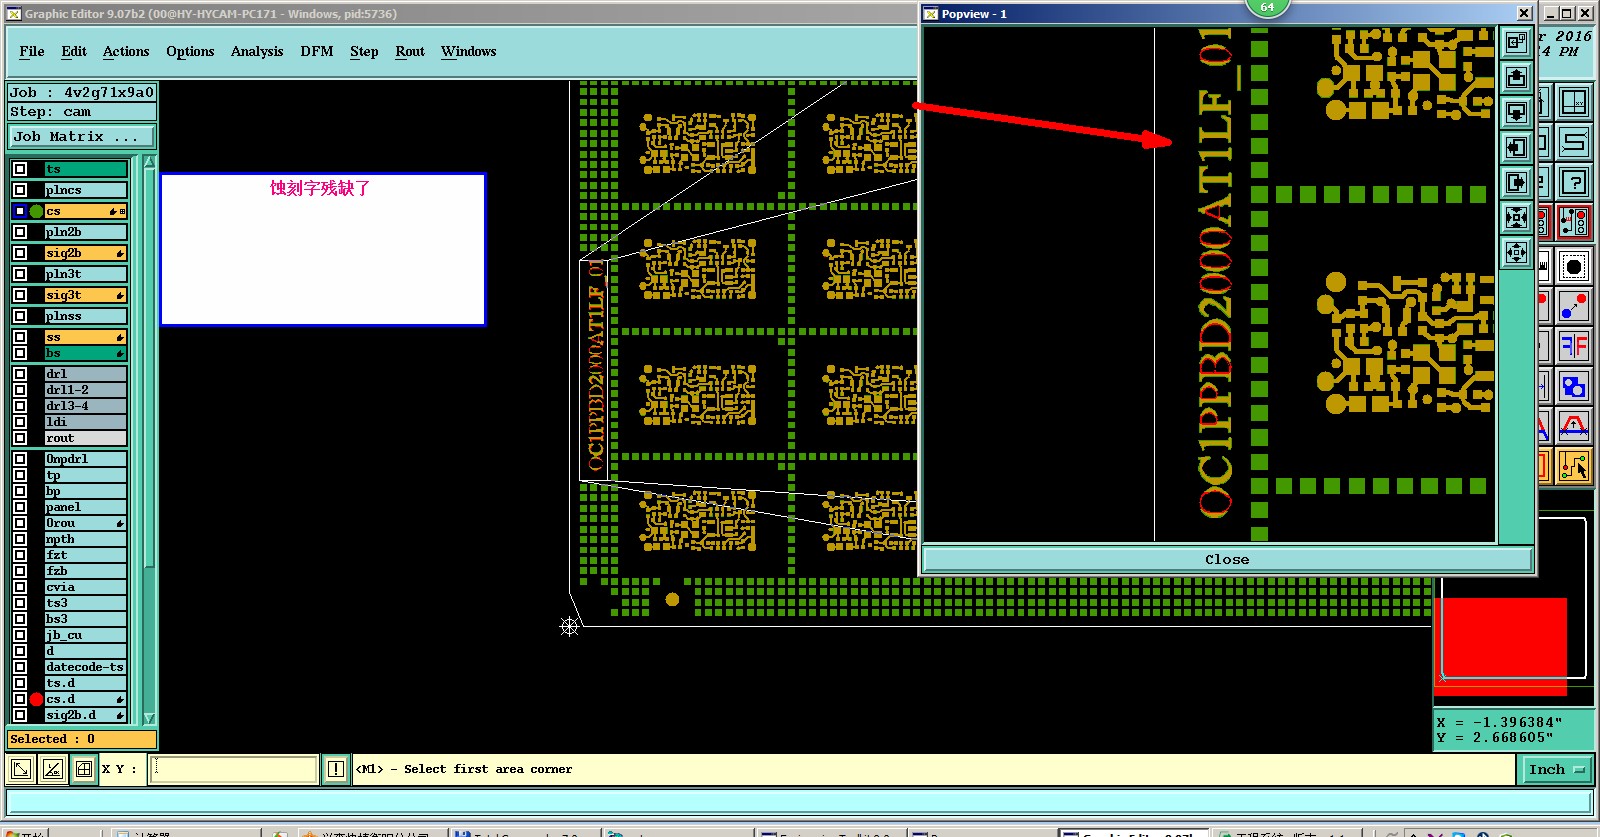Click the layer list scroll-up arrow
Viewport: 1600px width, 837px height.
click(x=149, y=162)
